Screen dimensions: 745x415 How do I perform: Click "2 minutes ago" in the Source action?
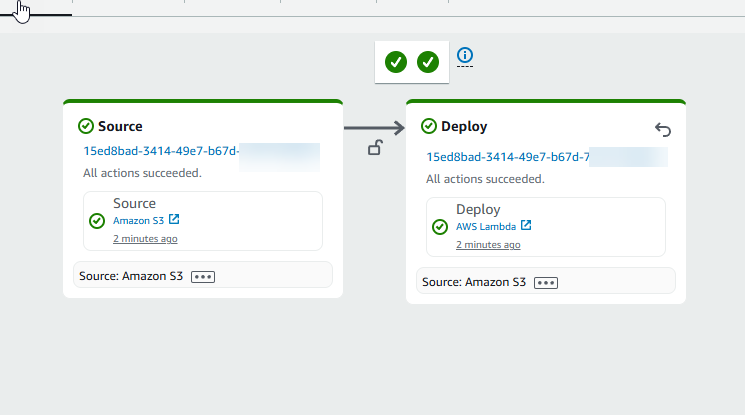(x=145, y=239)
